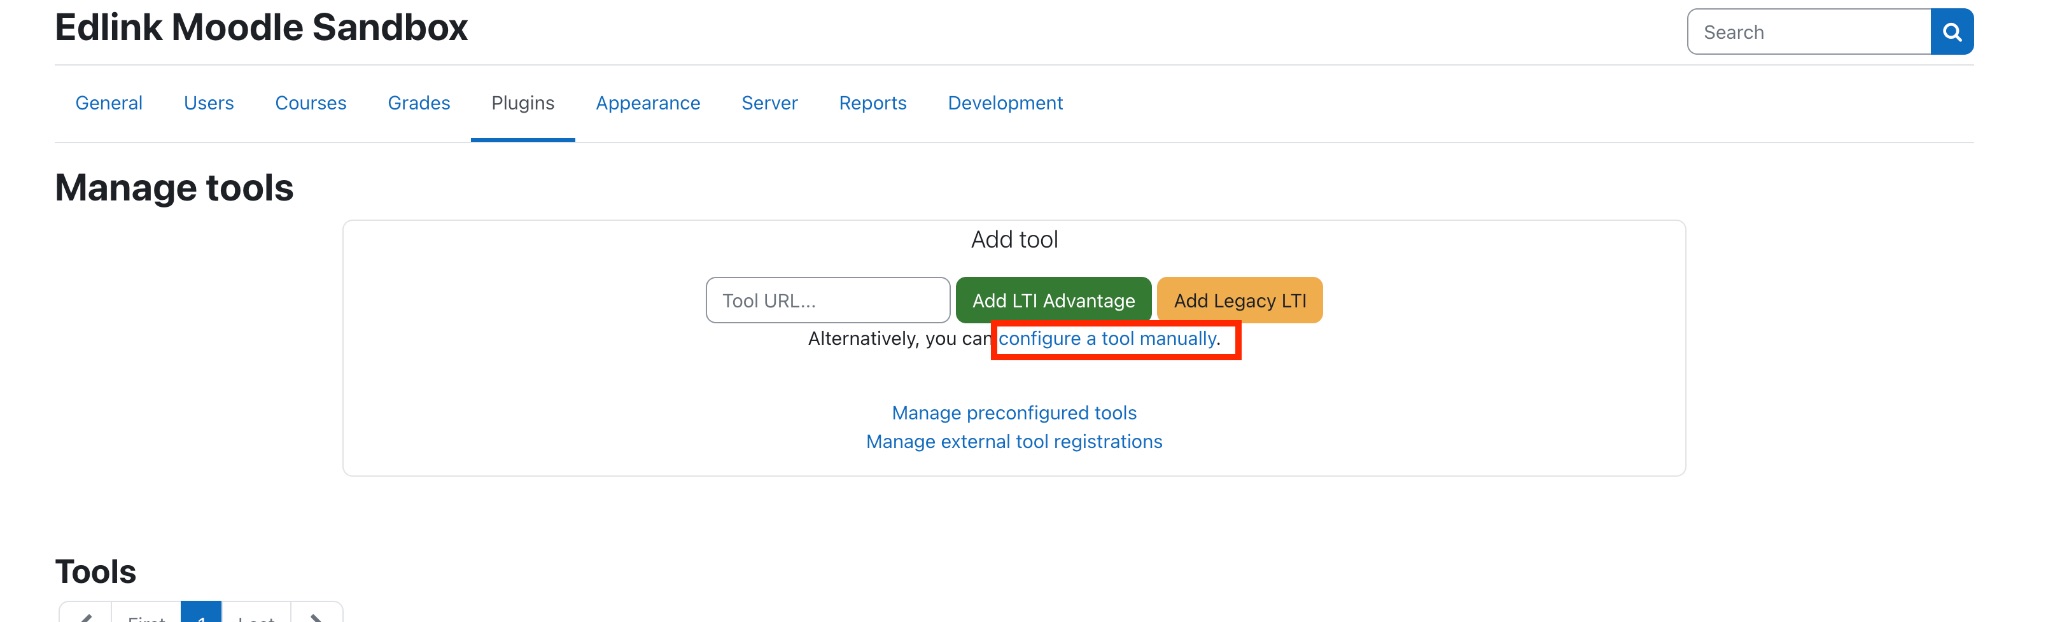Go to the Appearance tab
The height and width of the screenshot is (622, 2048).
pyautogui.click(x=648, y=103)
